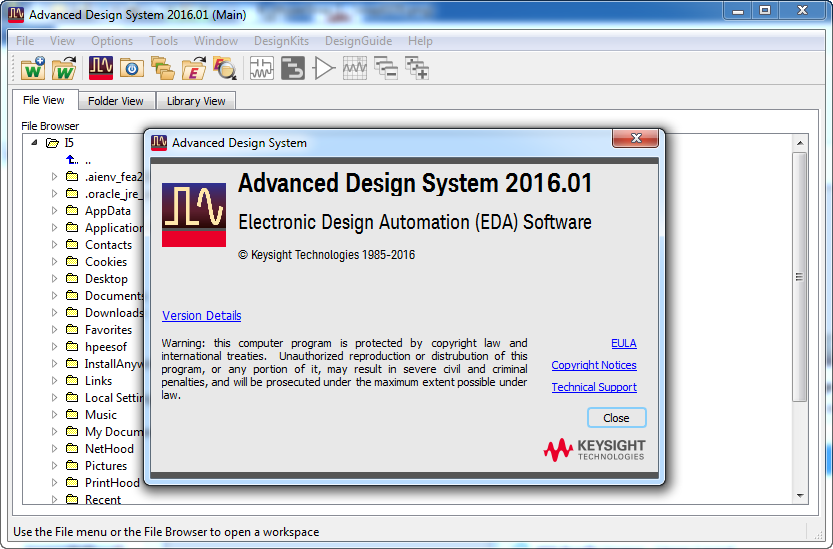This screenshot has width=833, height=549.
Task: Expand the Contacts folder node
Action: [x=54, y=244]
